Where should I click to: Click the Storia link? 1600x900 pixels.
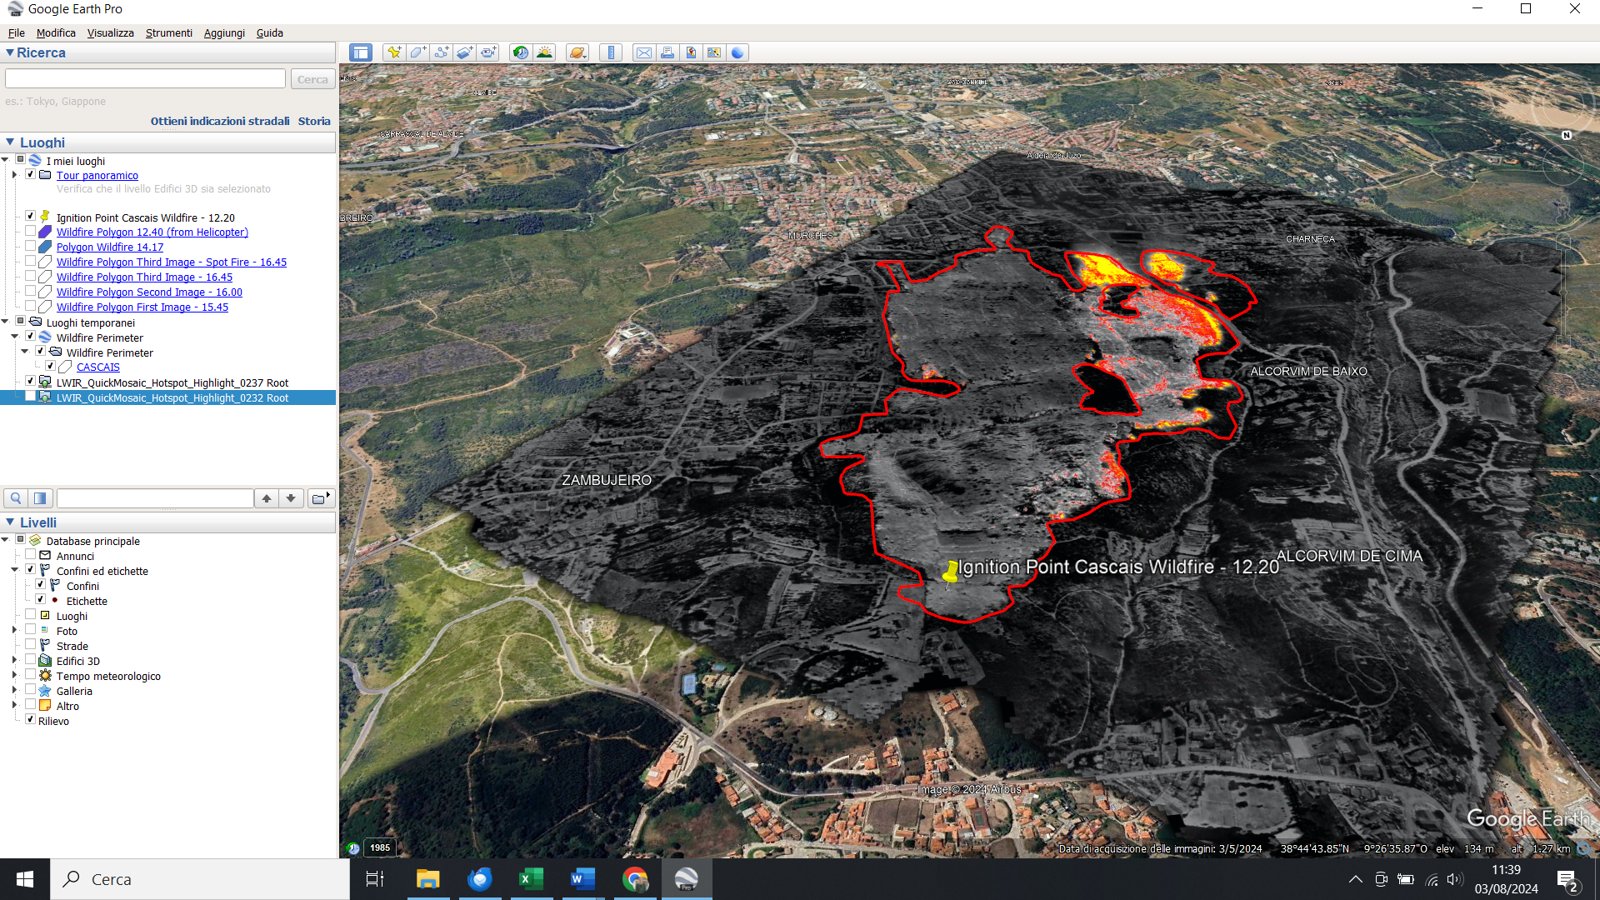314,121
